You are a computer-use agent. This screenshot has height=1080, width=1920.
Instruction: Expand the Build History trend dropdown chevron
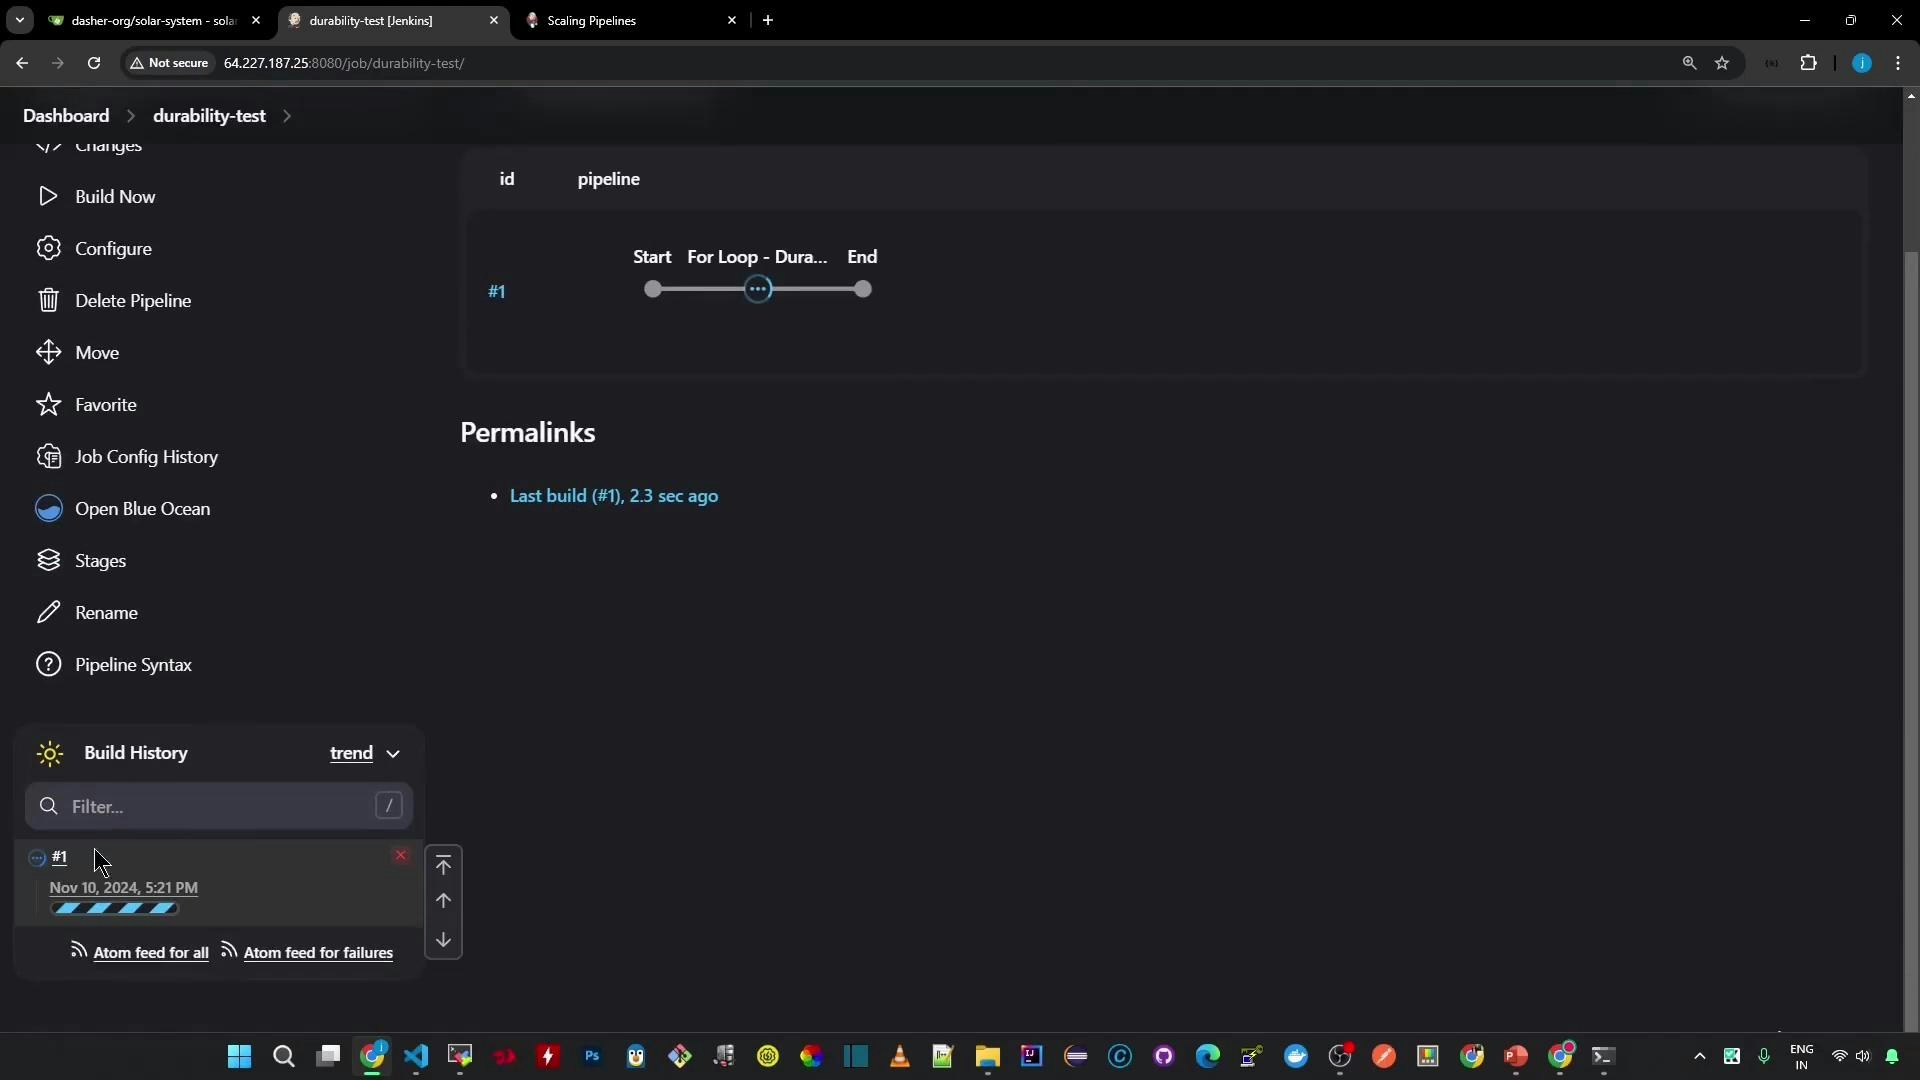tap(393, 753)
